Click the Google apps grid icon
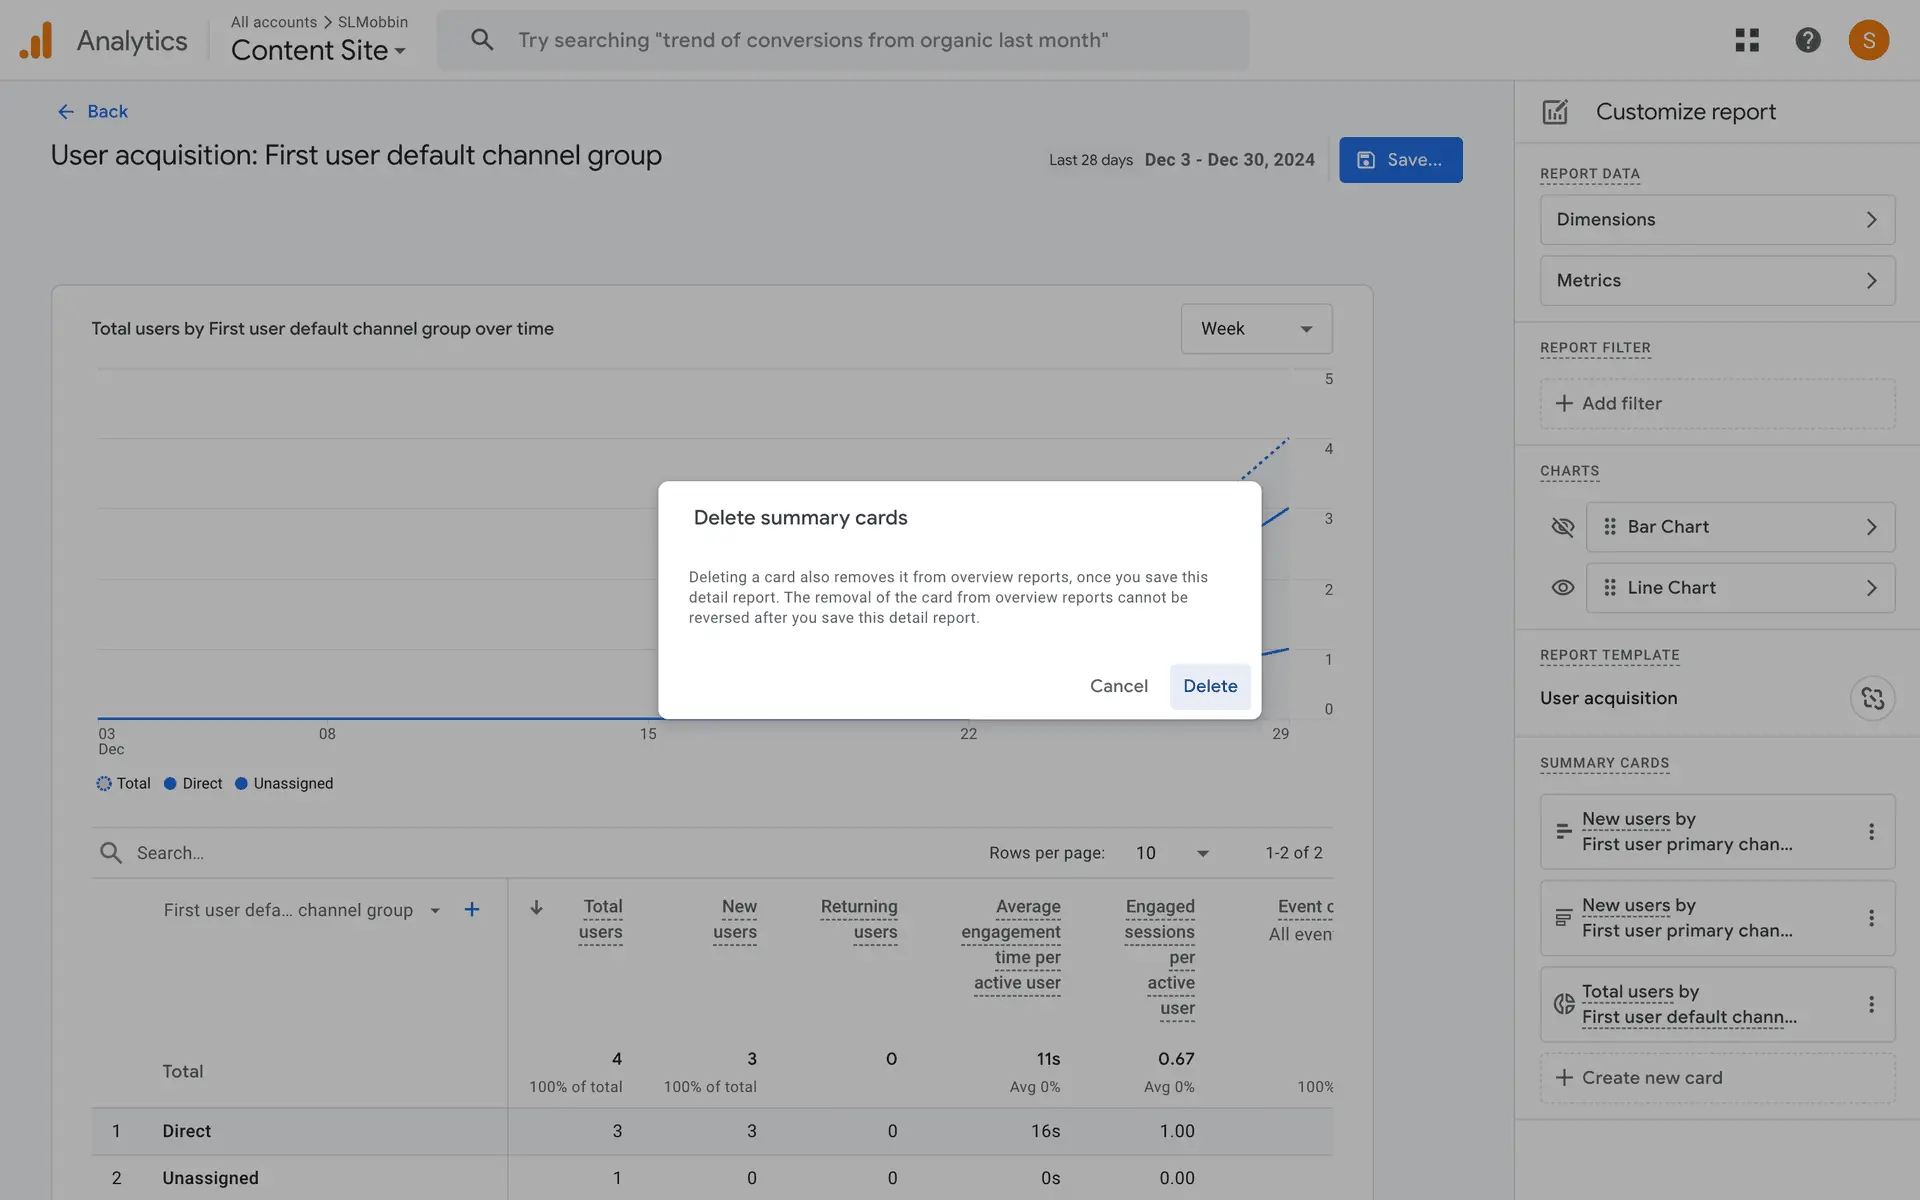The height and width of the screenshot is (1200, 1920). (x=1747, y=40)
